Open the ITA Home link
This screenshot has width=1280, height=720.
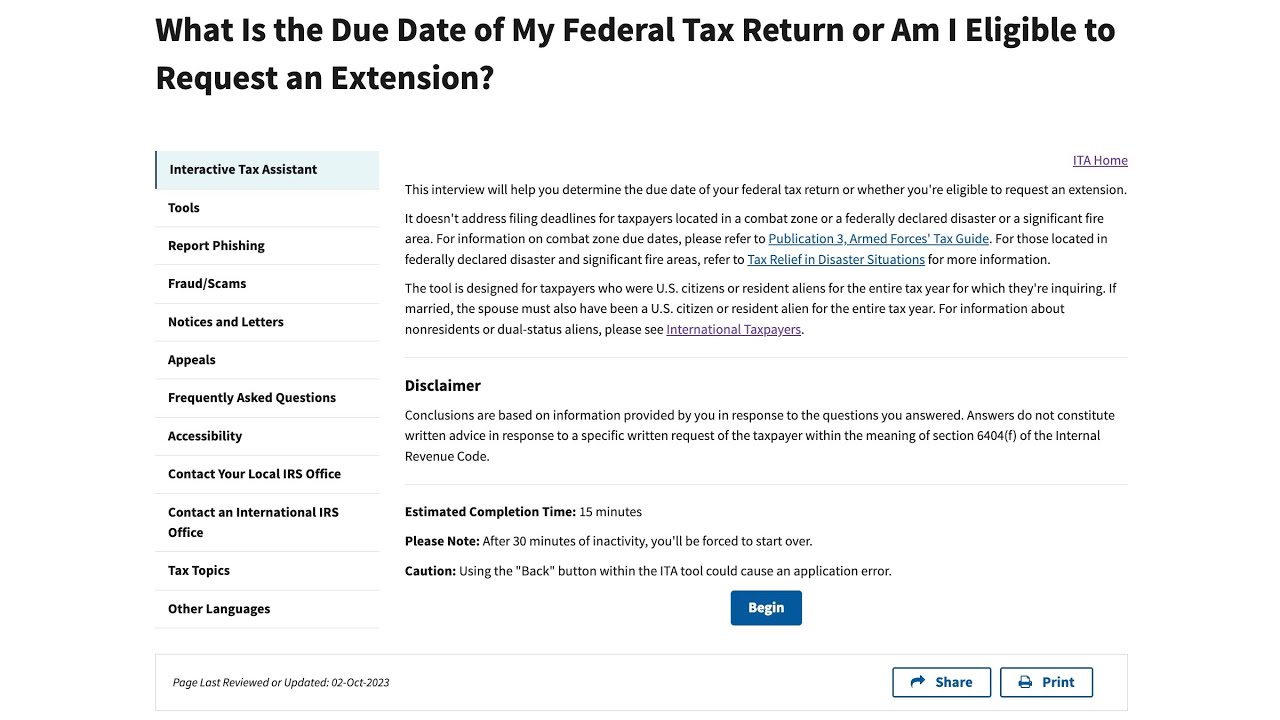[x=1100, y=160]
